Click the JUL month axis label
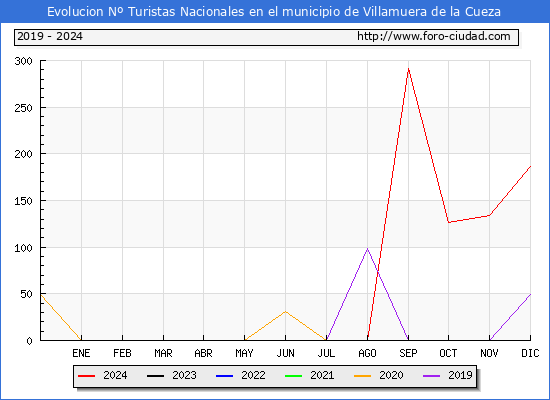The width and height of the screenshot is (550, 400). [327, 353]
